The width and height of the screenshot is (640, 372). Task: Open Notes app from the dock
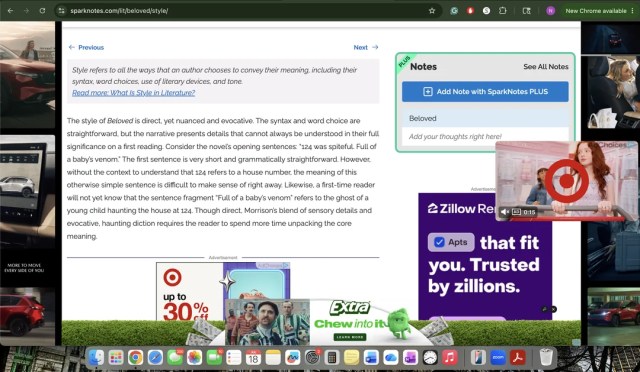(273, 358)
